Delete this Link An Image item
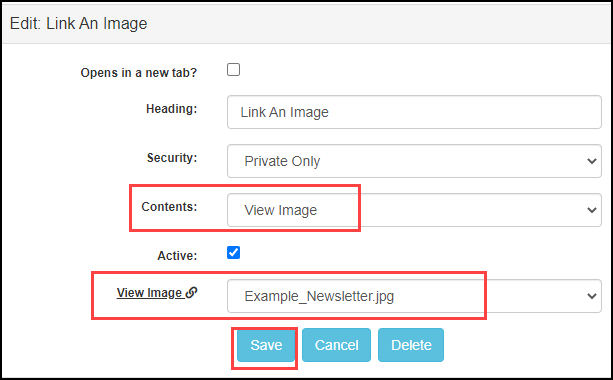613x380 pixels. click(x=411, y=345)
